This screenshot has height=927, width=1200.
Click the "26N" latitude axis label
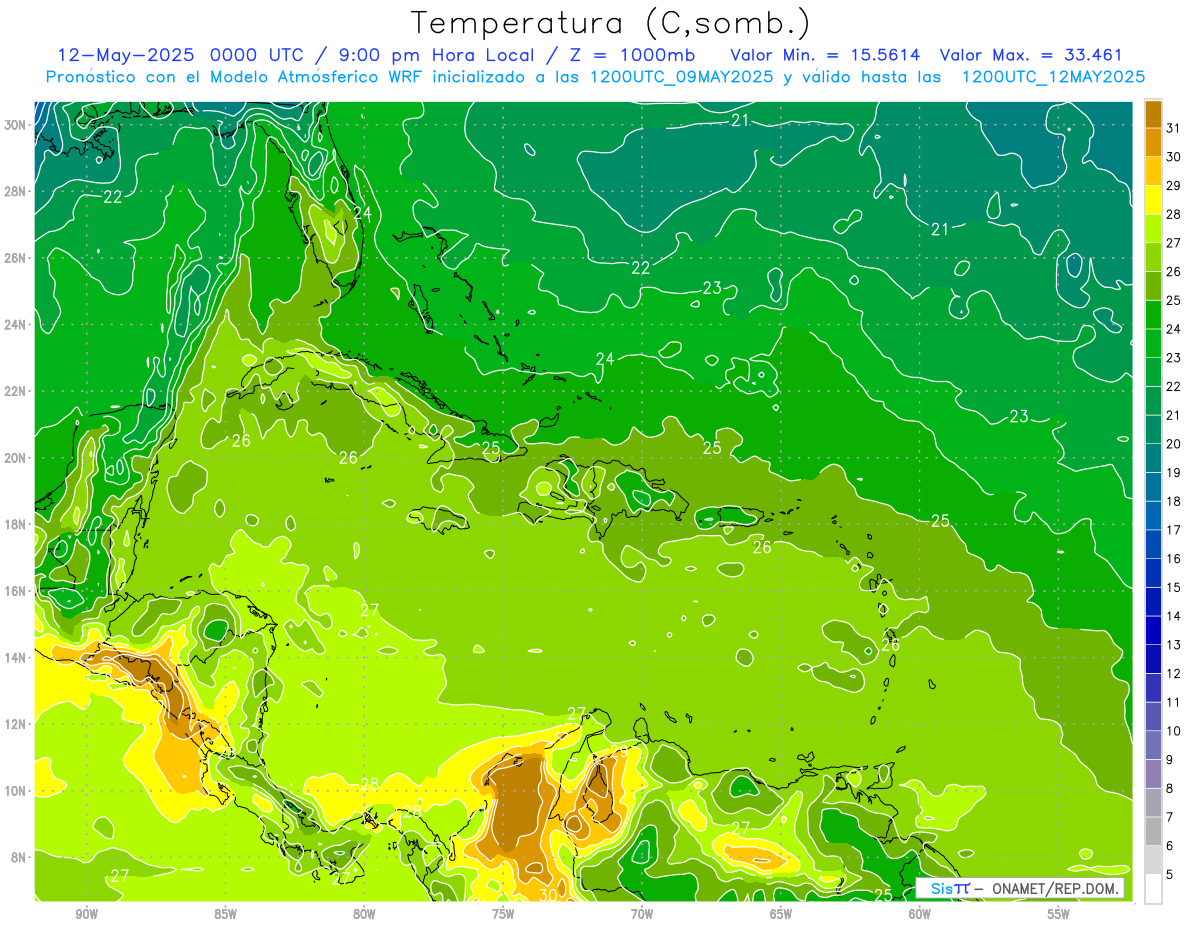[x=15, y=258]
